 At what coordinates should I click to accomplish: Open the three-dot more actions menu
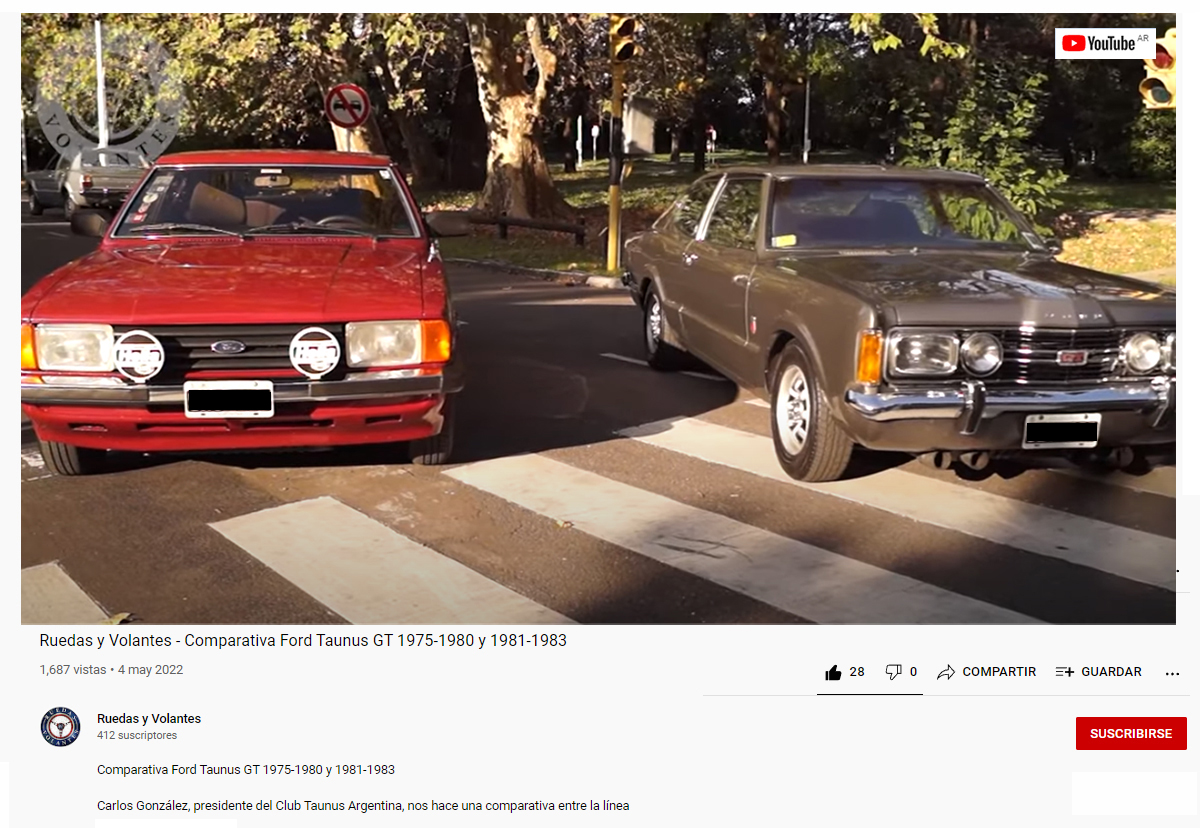pos(1173,673)
